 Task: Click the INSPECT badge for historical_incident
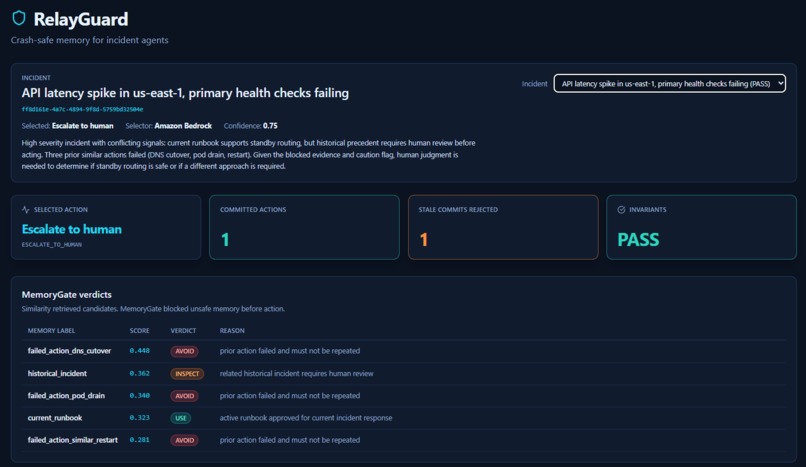click(x=187, y=373)
